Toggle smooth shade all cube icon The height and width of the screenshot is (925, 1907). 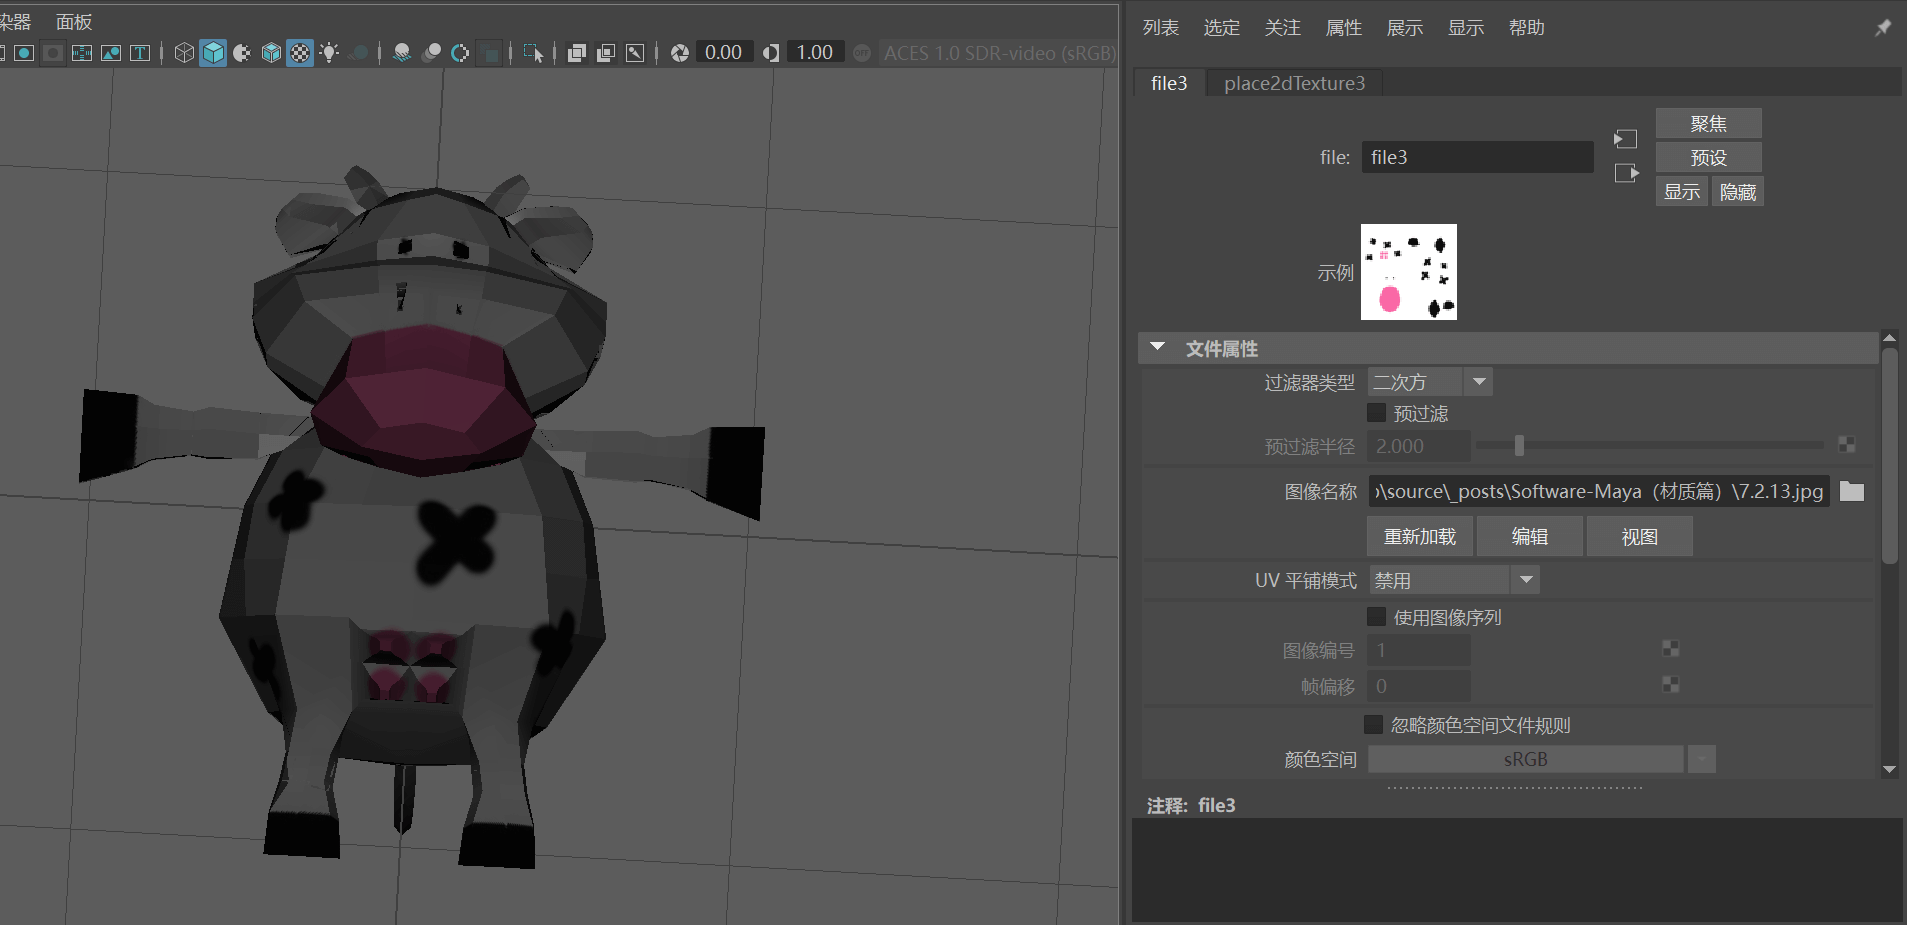(213, 53)
